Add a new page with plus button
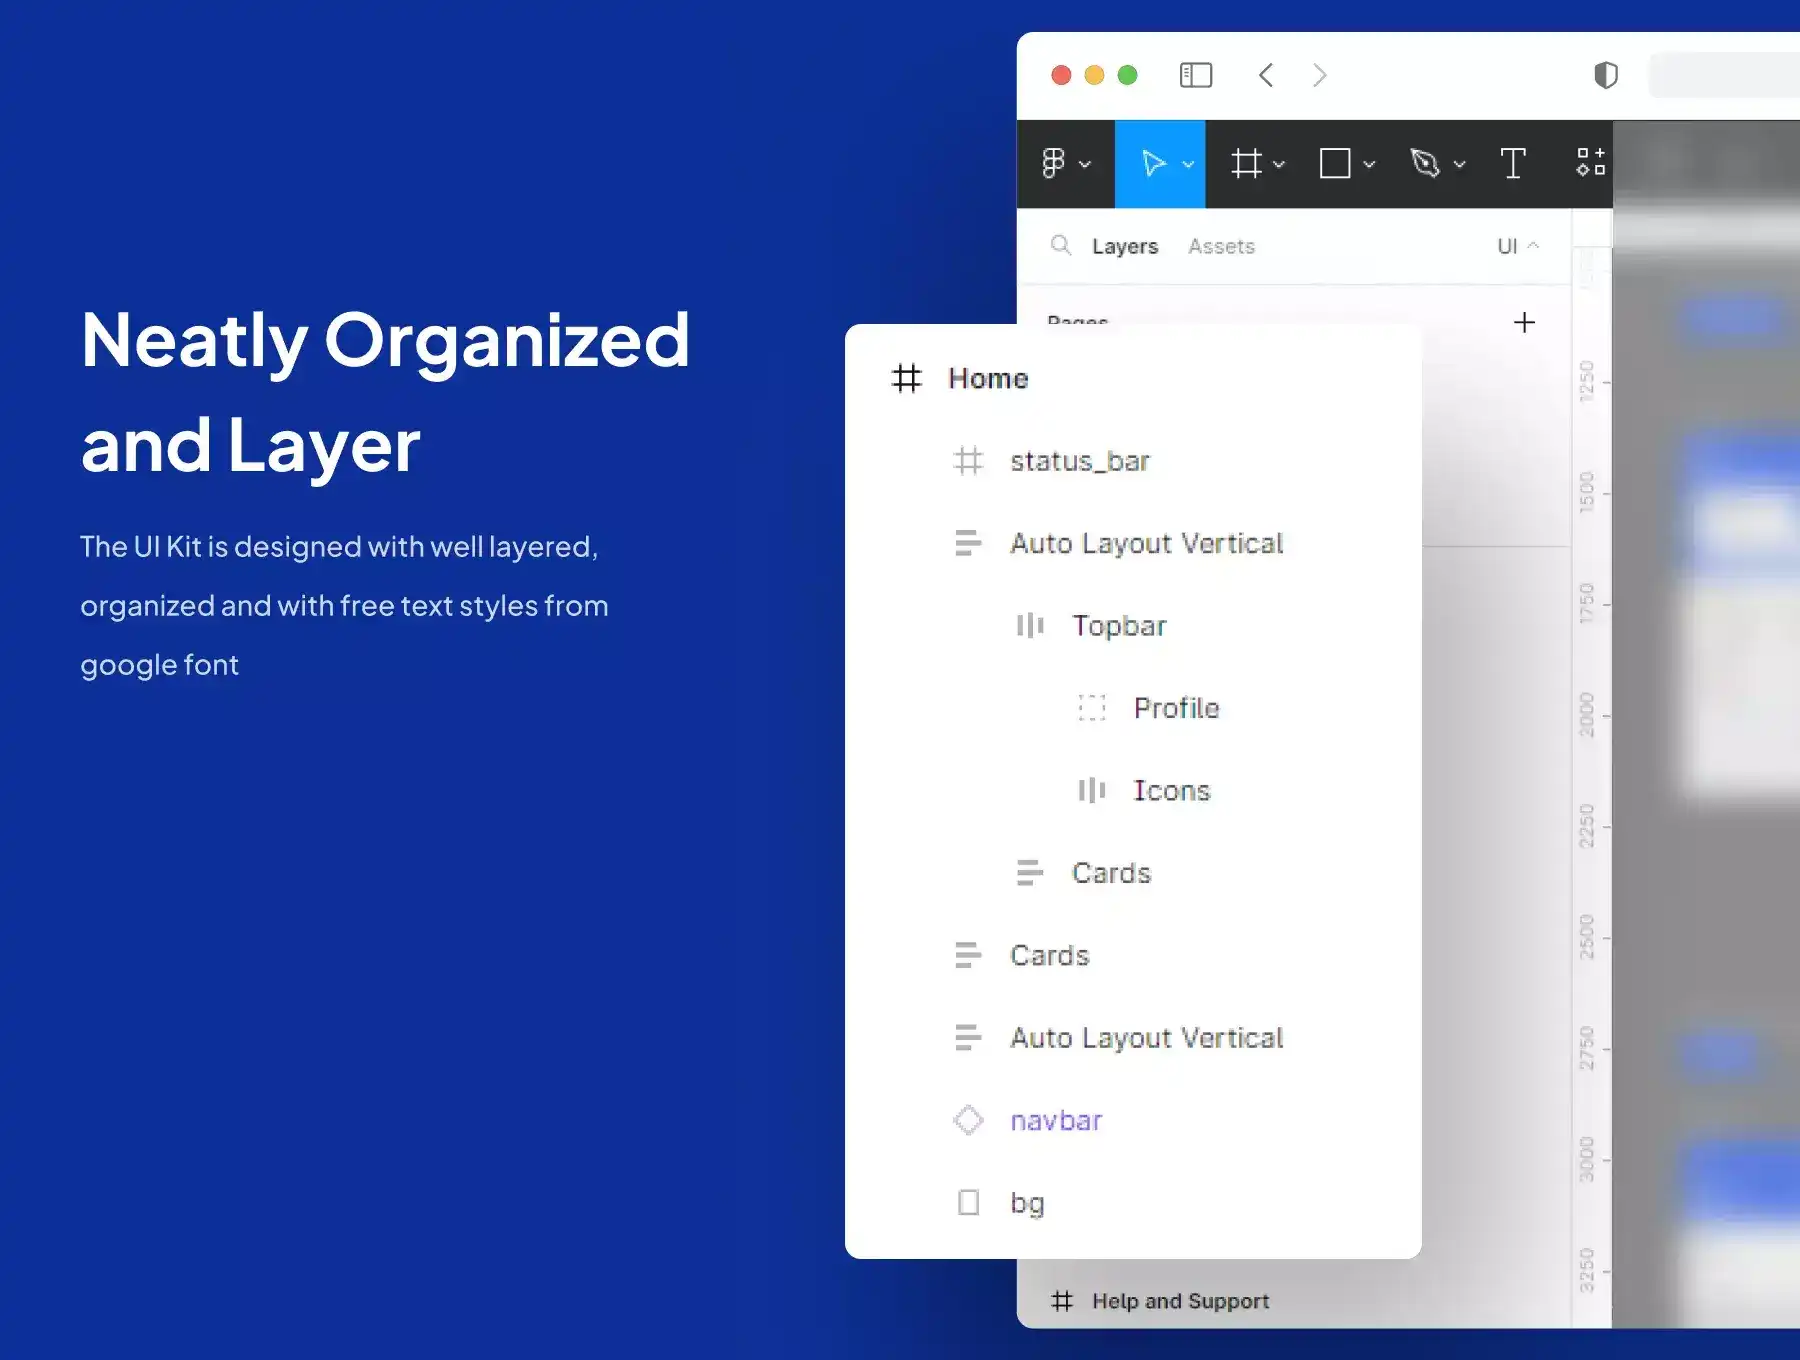The height and width of the screenshot is (1360, 1800). 1524,322
